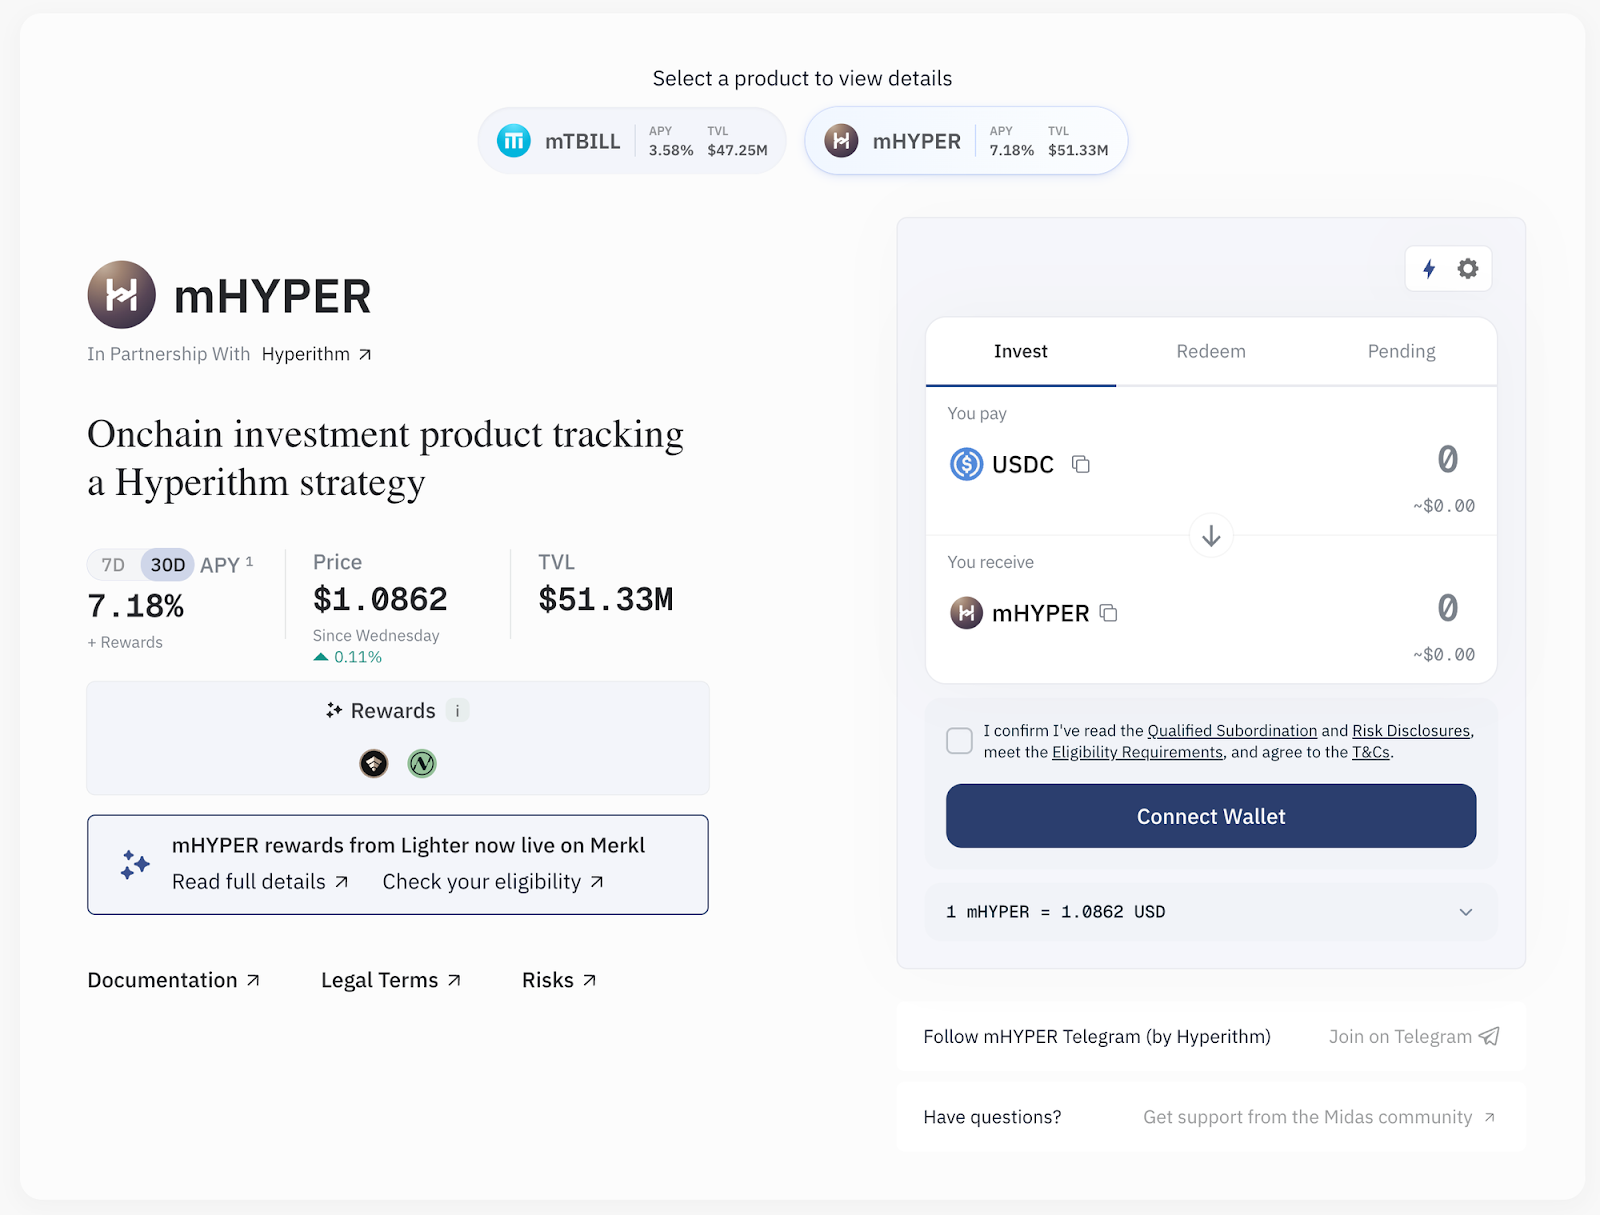The image size is (1600, 1215).
Task: Open the Qualified Subordination link
Action: coord(1232,731)
